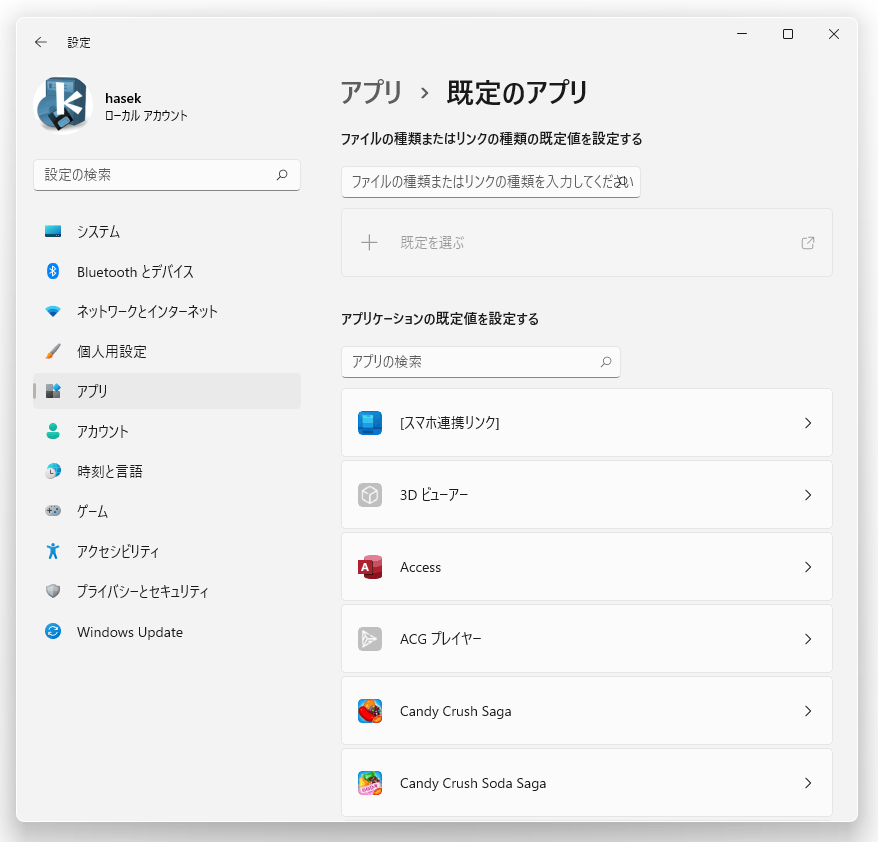Click the settings search magnifier icon
Viewport: 878px width, 842px height.
pos(282,175)
